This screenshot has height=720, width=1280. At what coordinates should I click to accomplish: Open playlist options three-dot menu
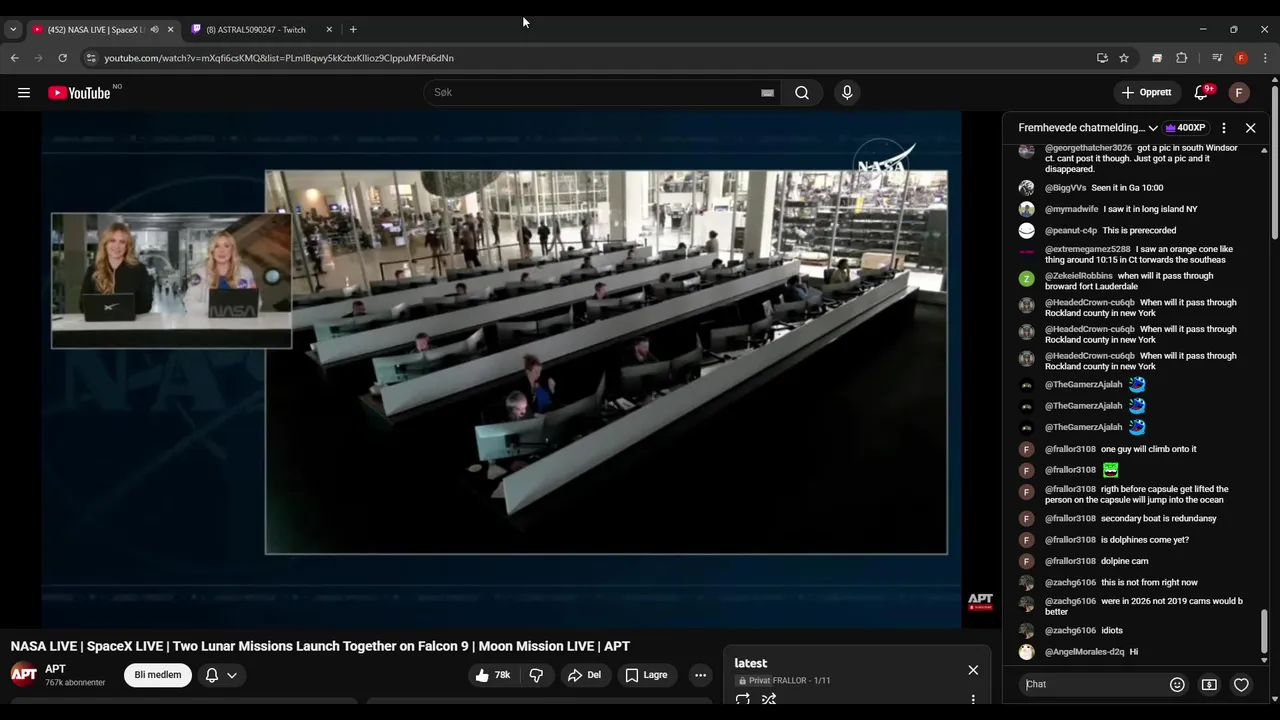[x=973, y=699]
